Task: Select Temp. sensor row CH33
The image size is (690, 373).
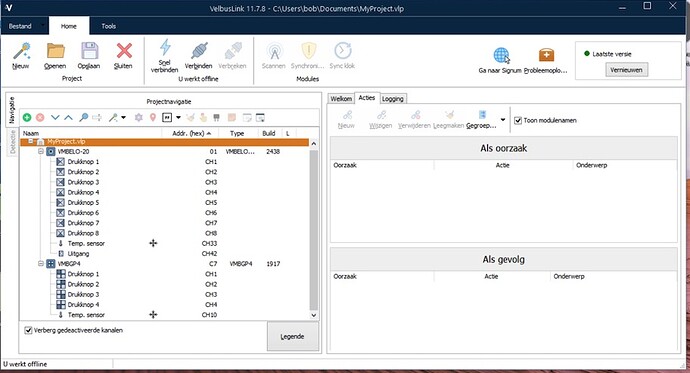Action: tap(165, 244)
